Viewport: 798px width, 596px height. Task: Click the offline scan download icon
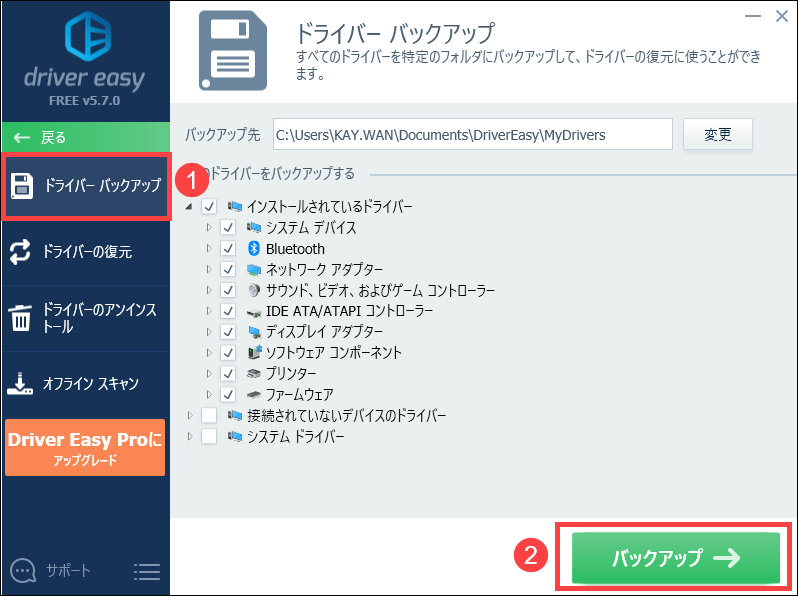21,383
